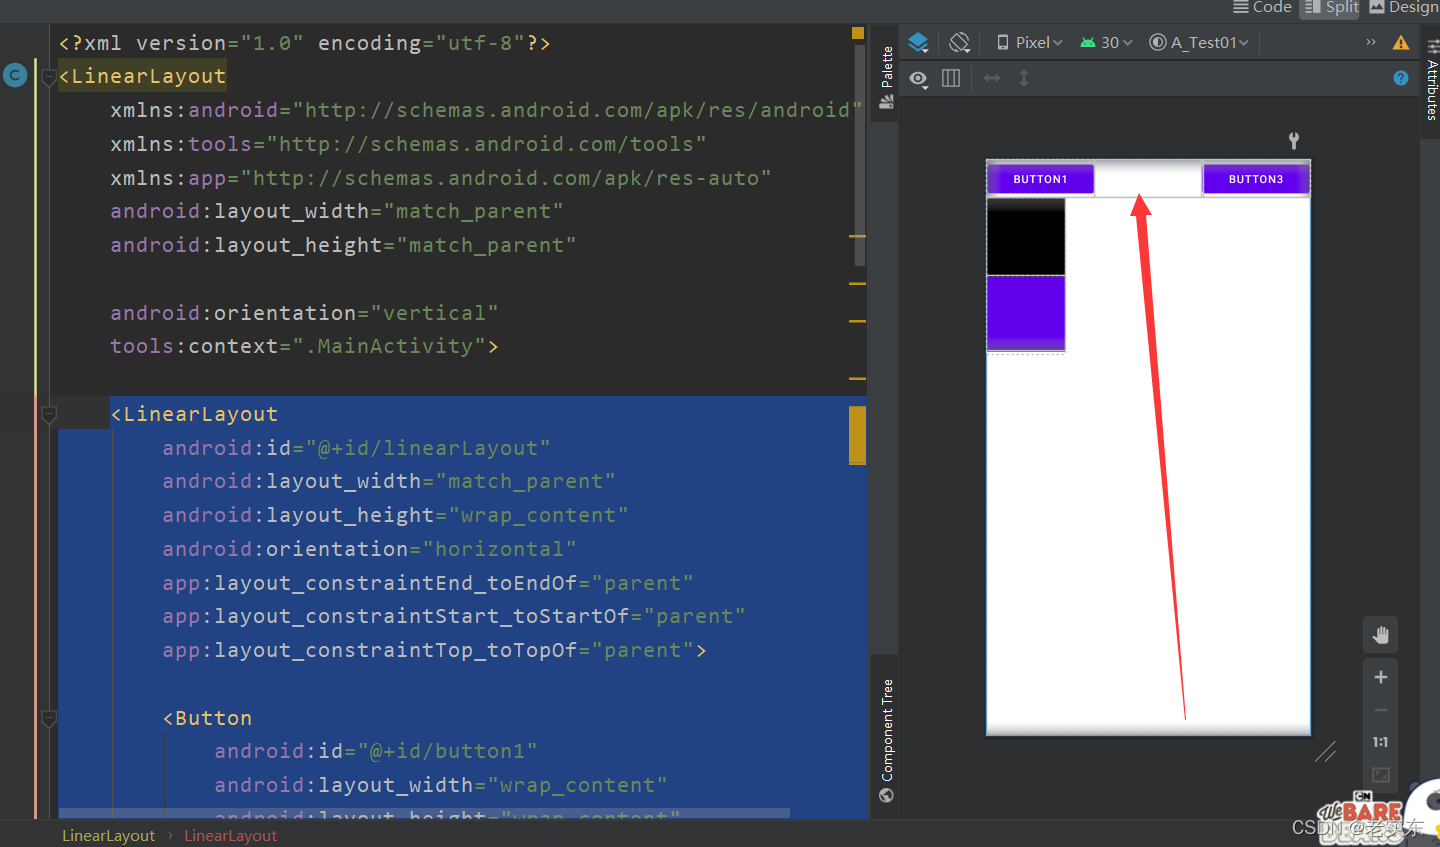Click the text android:orientation="vertical"
Image resolution: width=1440 pixels, height=847 pixels.
pos(304,313)
